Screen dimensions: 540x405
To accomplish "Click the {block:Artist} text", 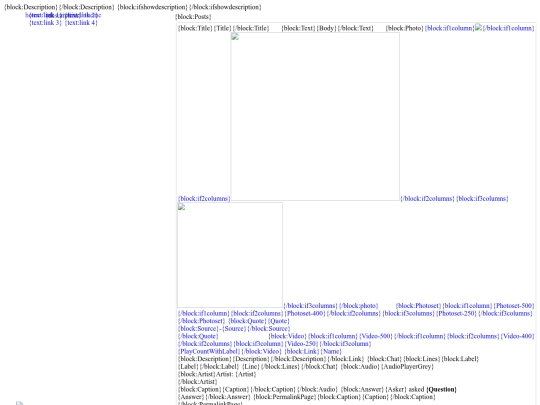I will tap(197, 374).
